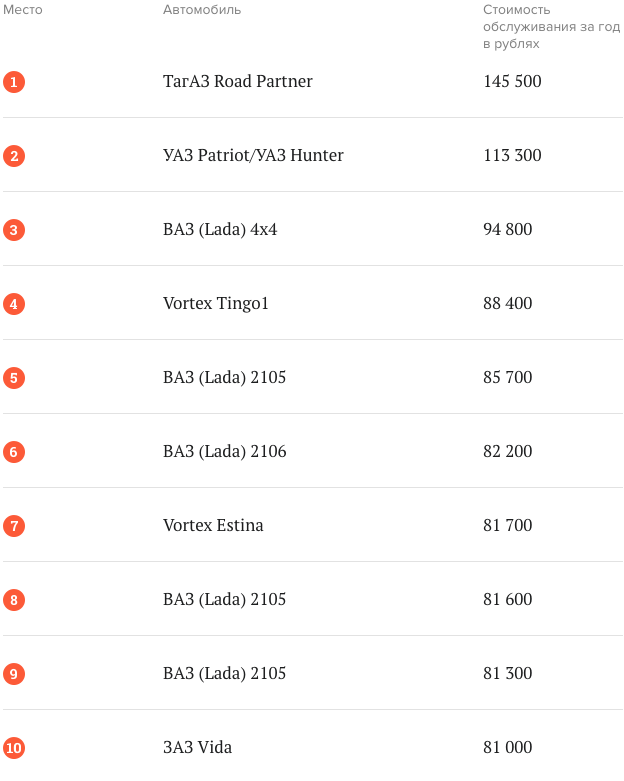Screen dimensions: 624x781
Task: Select УАЗ Patriot/УАЗ Hunter car name
Action: coord(253,155)
